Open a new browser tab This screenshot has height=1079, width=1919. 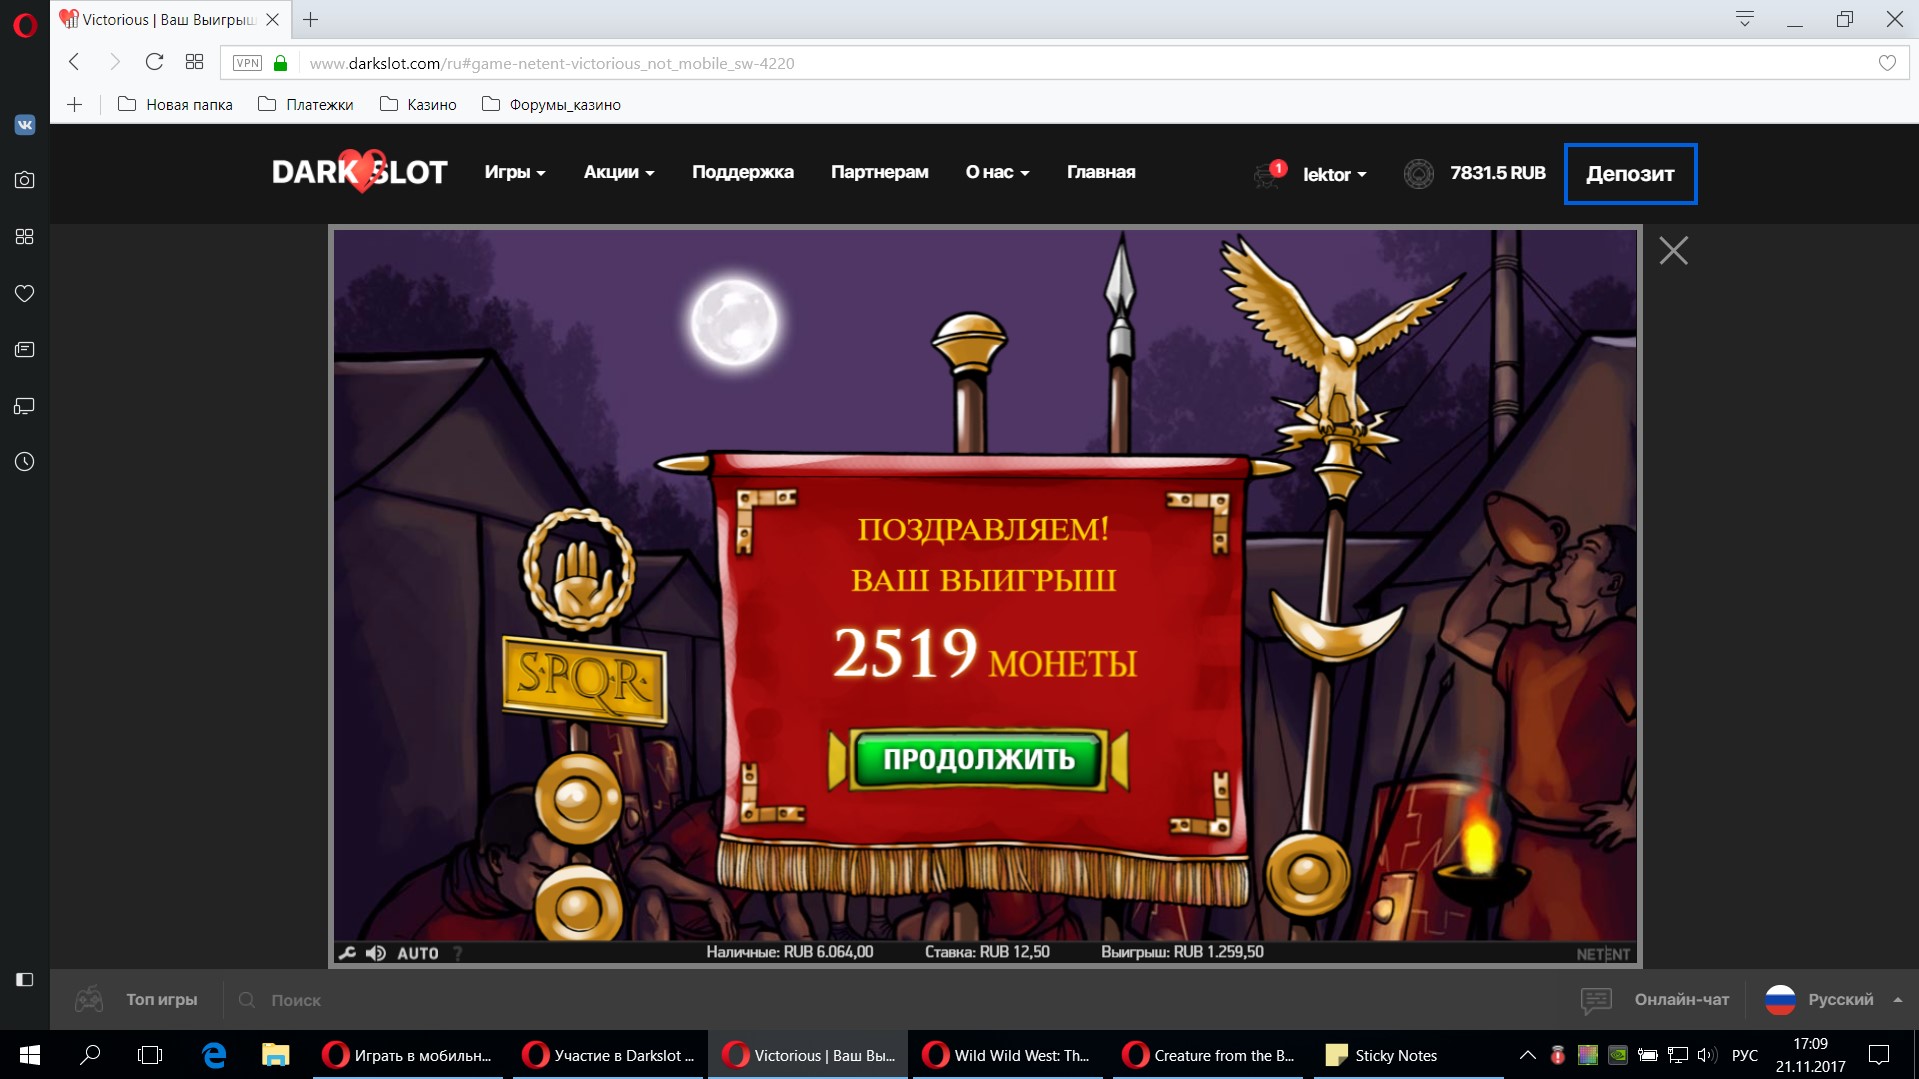311,19
